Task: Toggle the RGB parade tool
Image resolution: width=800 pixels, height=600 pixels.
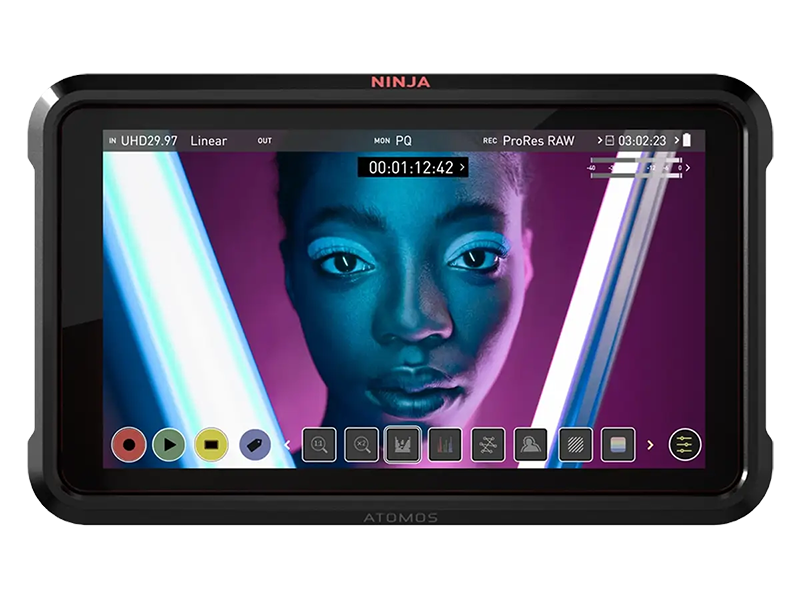Action: coord(445,445)
